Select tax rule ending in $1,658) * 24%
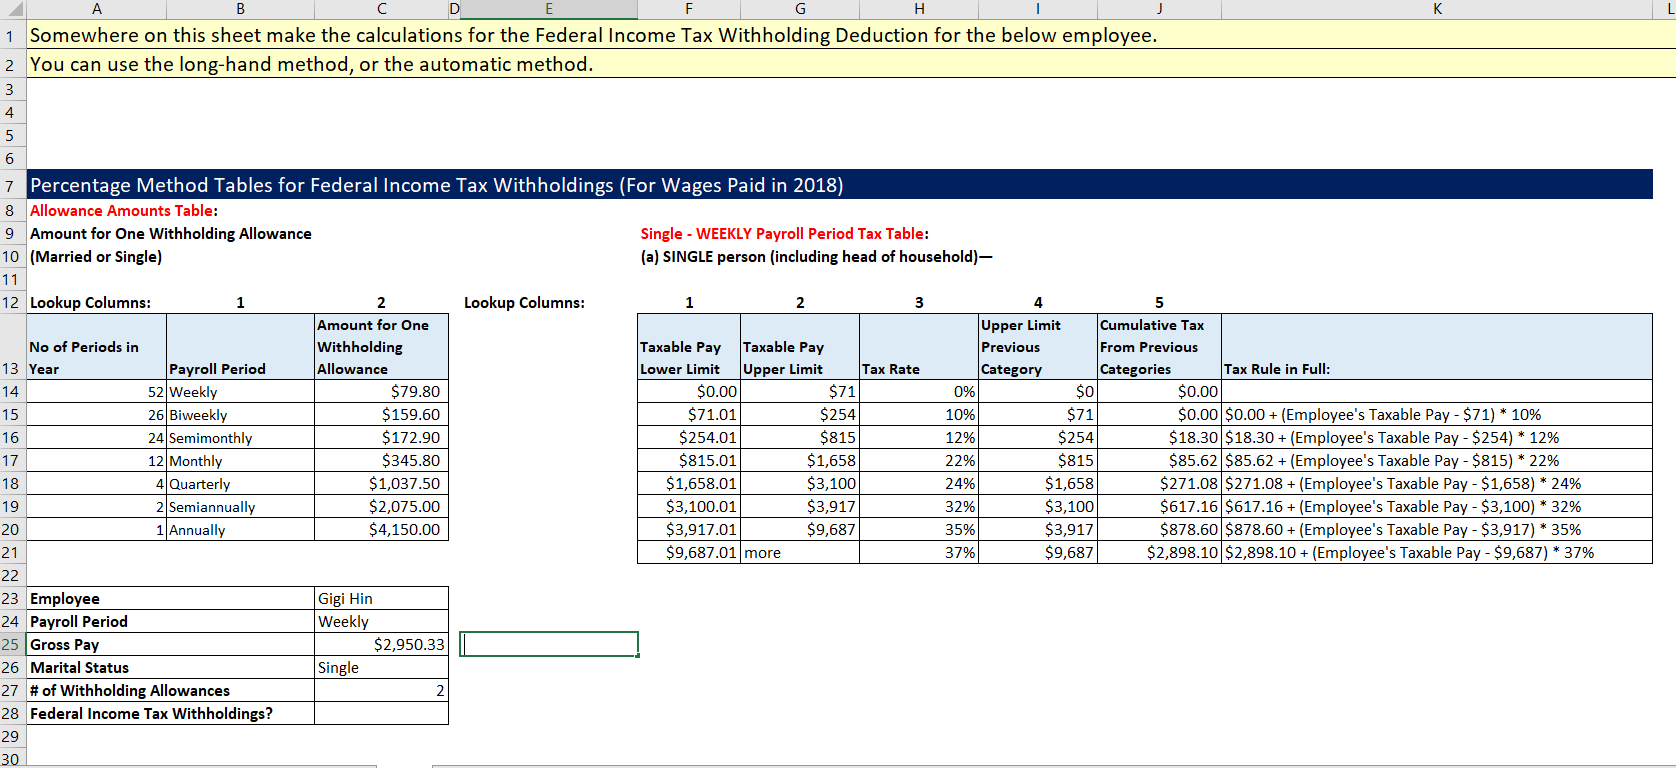Image resolution: width=1676 pixels, height=768 pixels. tap(1437, 483)
